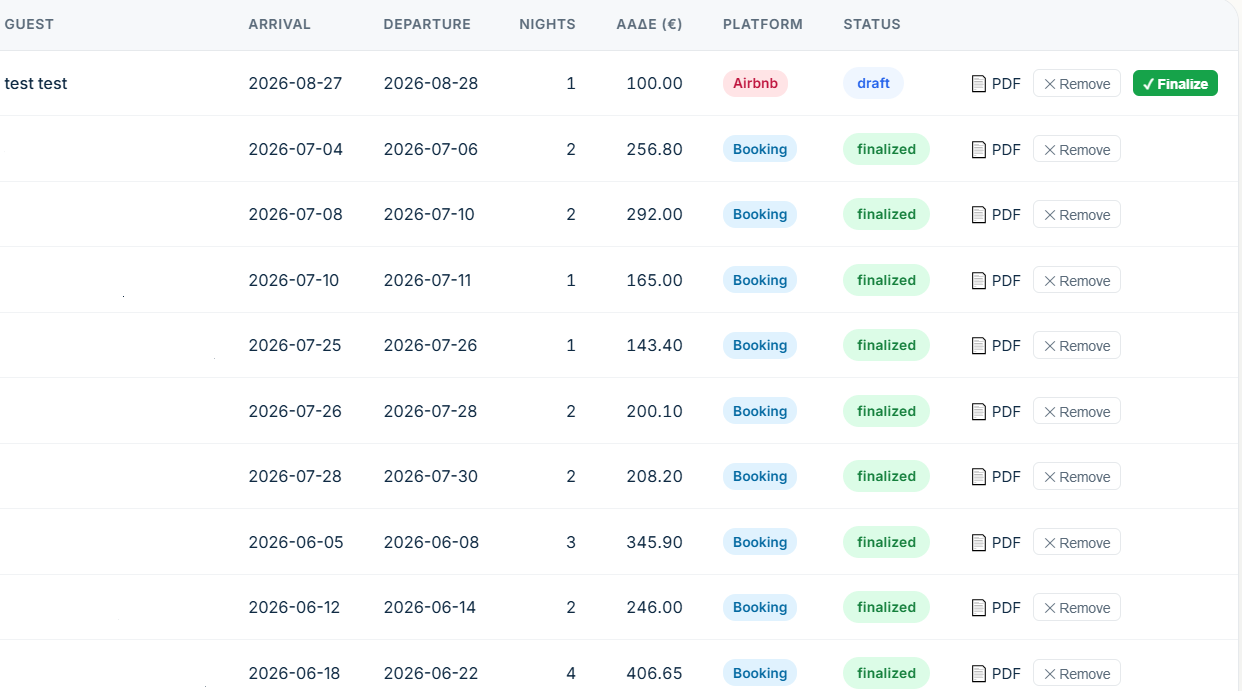Screen dimensions: 1242x691
Task: Open PDF for the 2026-07-10 arrival row
Action: point(996,281)
